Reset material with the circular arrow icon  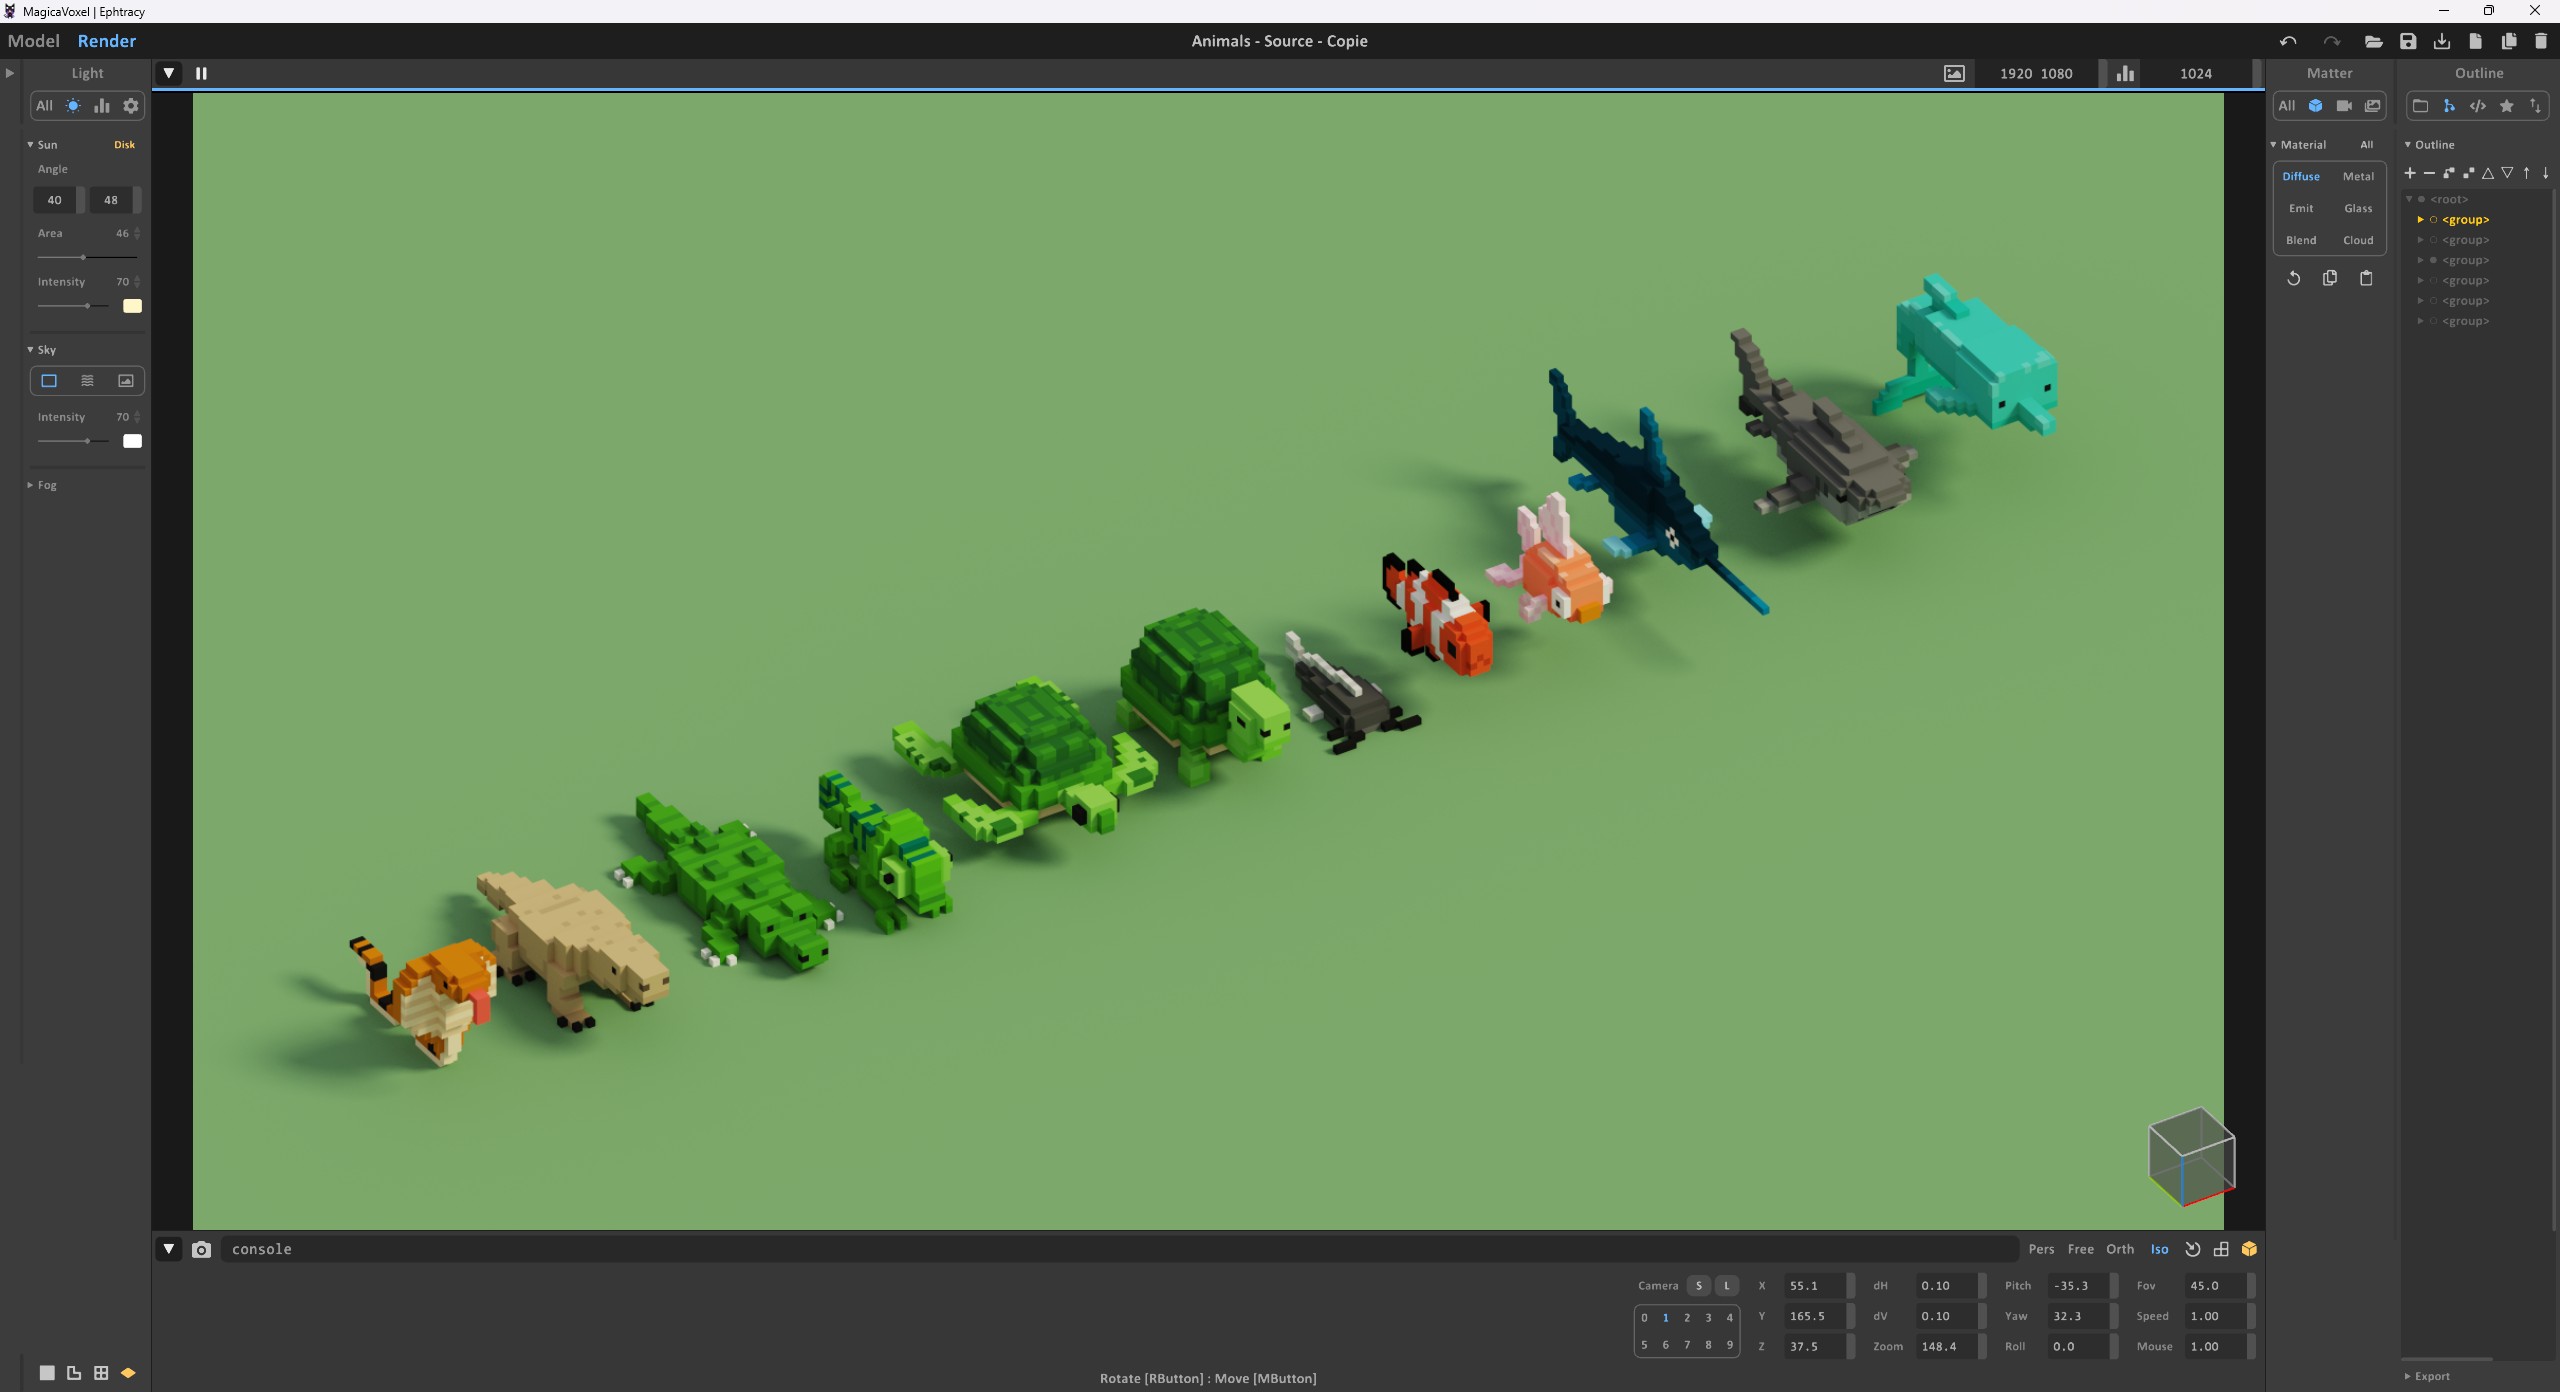click(2294, 279)
